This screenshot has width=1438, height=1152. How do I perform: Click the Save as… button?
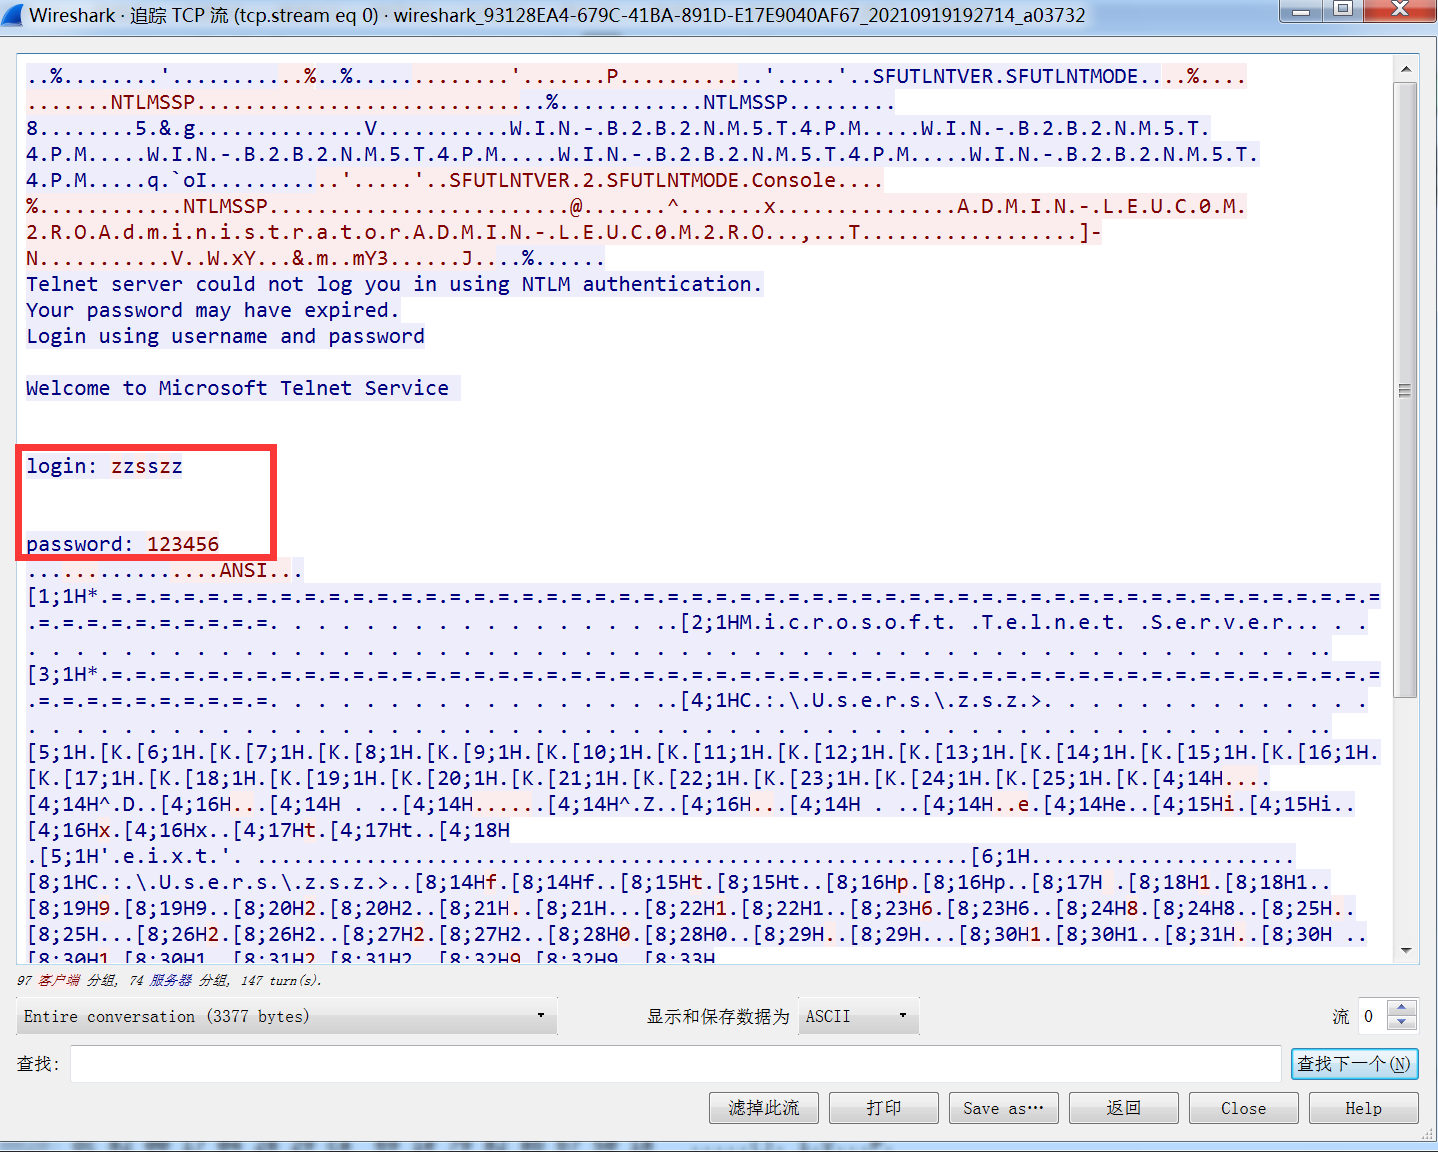[1003, 1108]
